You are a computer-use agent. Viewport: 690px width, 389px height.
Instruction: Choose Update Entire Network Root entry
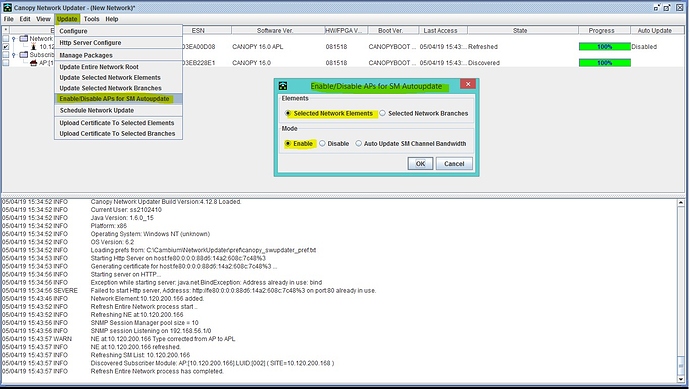(118, 67)
